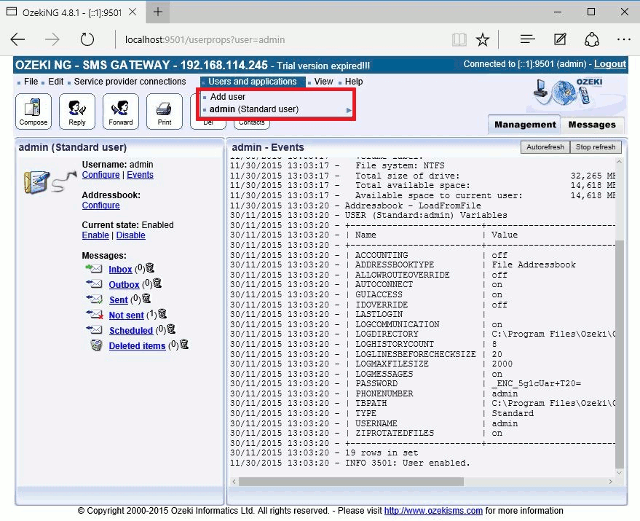Click the Disable link for current state
Screen dimensions: 640x521
click(131, 235)
